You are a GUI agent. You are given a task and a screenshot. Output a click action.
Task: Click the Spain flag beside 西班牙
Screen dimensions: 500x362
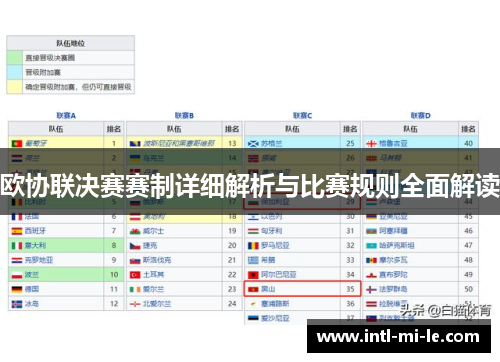click(17, 231)
